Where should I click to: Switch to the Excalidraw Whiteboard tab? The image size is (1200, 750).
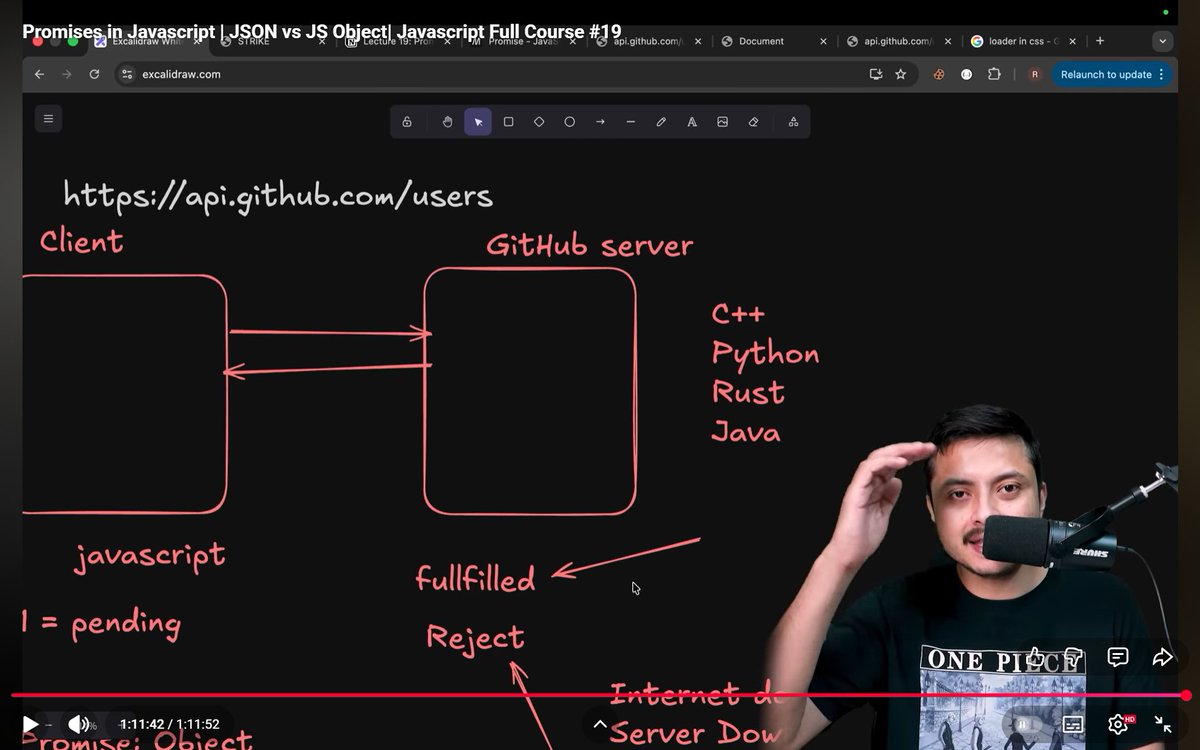(x=150, y=41)
